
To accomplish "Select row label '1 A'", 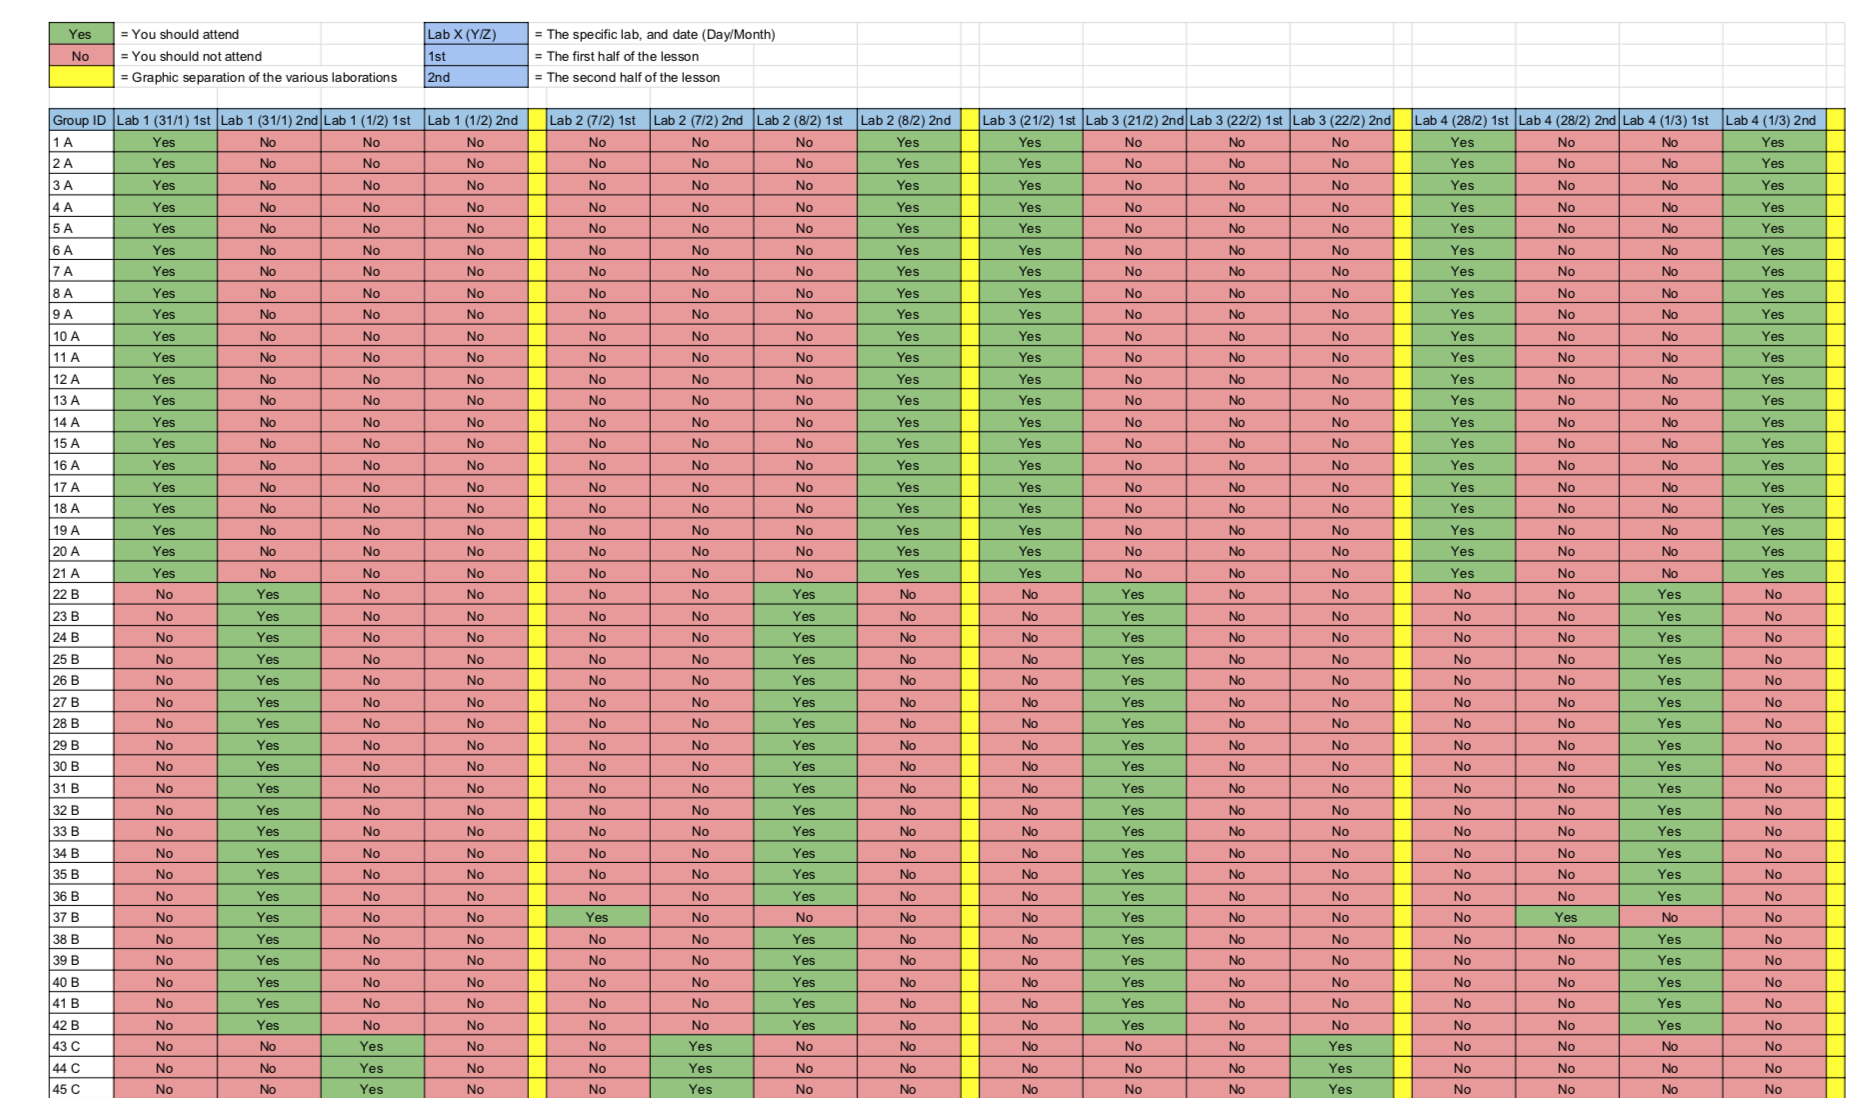I will tap(80, 142).
